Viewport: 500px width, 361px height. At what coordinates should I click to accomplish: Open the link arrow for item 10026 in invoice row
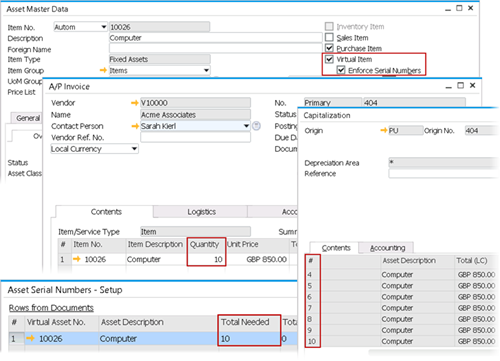77,259
